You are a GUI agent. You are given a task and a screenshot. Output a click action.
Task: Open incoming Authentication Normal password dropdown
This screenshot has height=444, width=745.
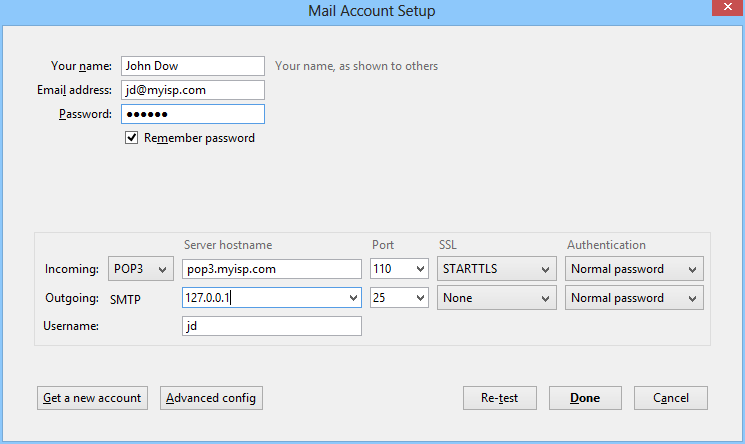point(634,269)
